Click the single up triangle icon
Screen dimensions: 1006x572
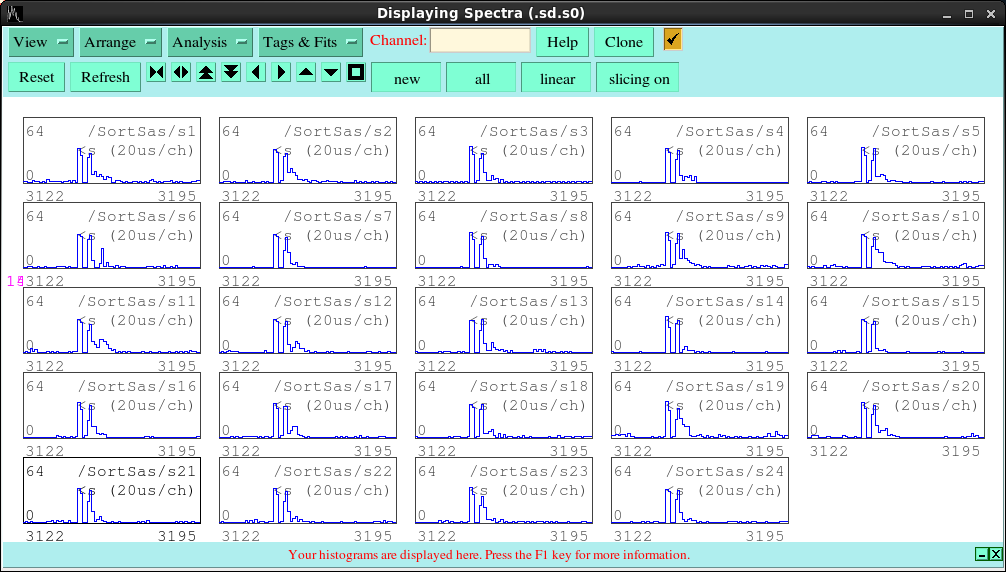click(306, 73)
